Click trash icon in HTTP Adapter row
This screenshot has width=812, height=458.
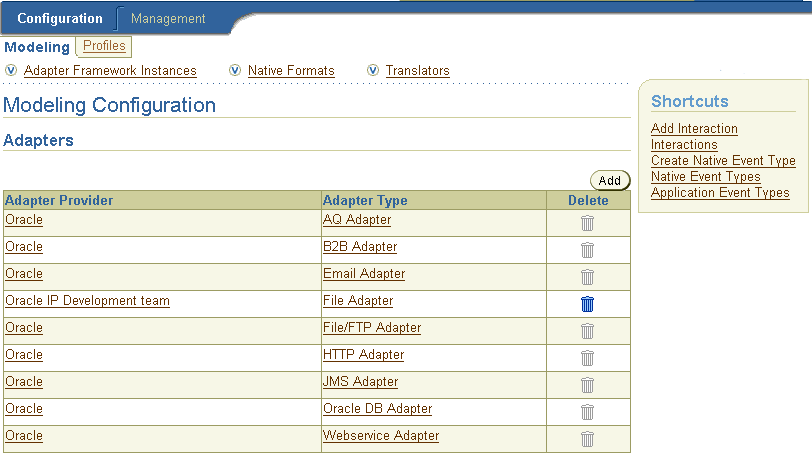click(x=587, y=358)
